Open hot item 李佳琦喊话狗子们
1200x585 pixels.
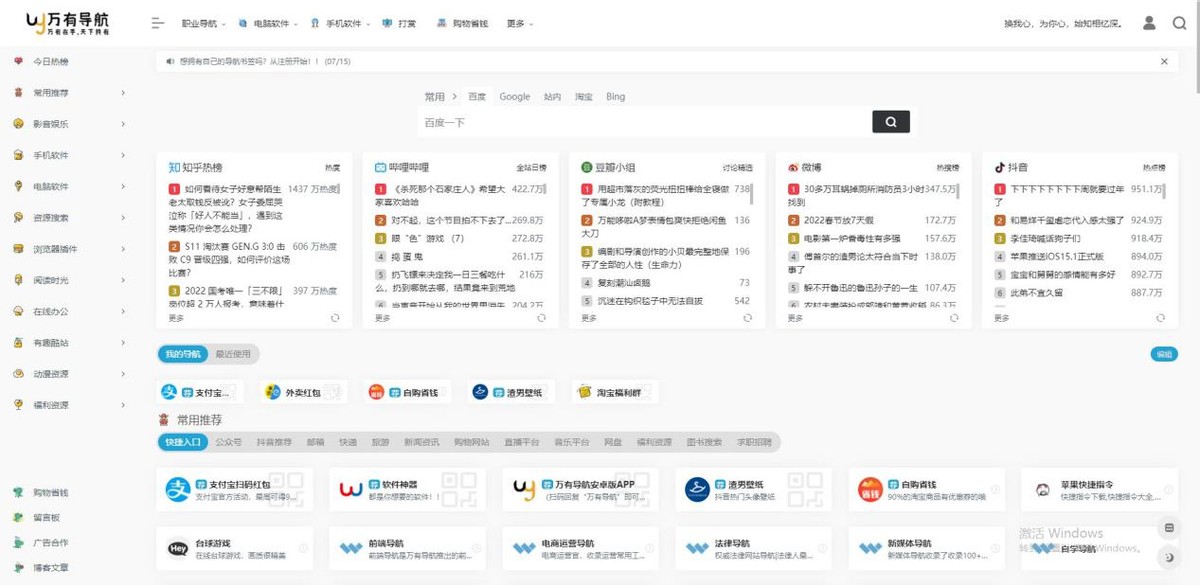1045,239
